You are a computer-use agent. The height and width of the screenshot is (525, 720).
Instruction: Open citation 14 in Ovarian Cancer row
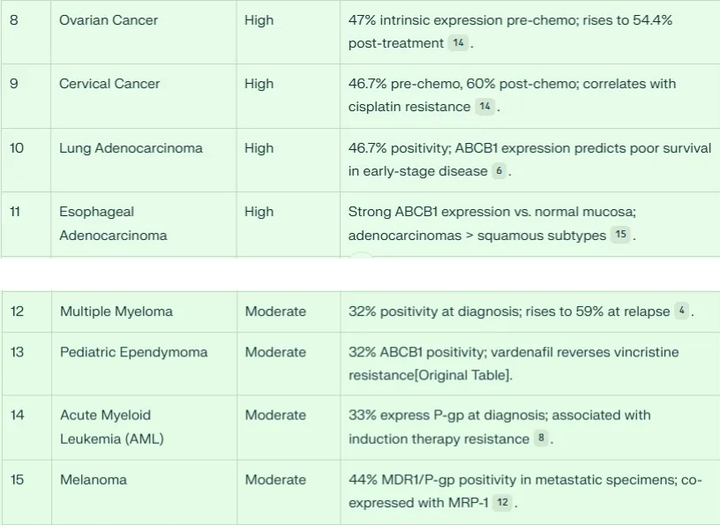[x=458, y=43]
